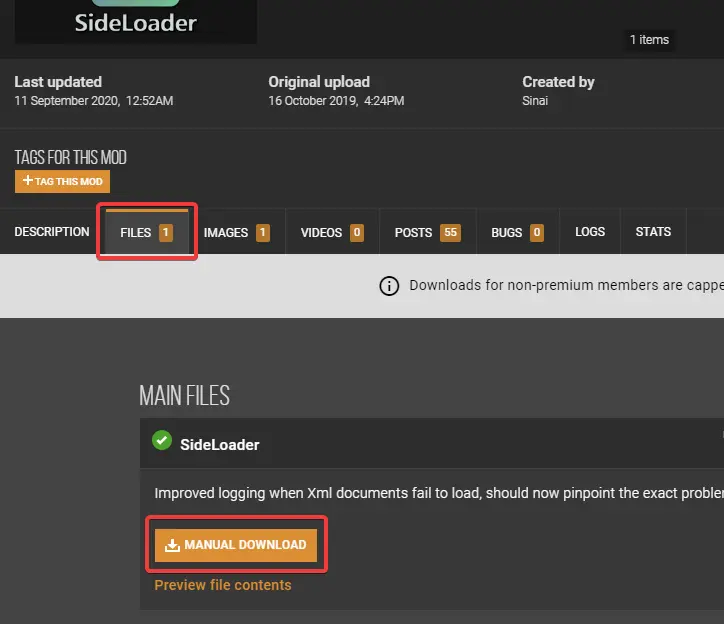Open Preview file contents link

[x=223, y=585]
